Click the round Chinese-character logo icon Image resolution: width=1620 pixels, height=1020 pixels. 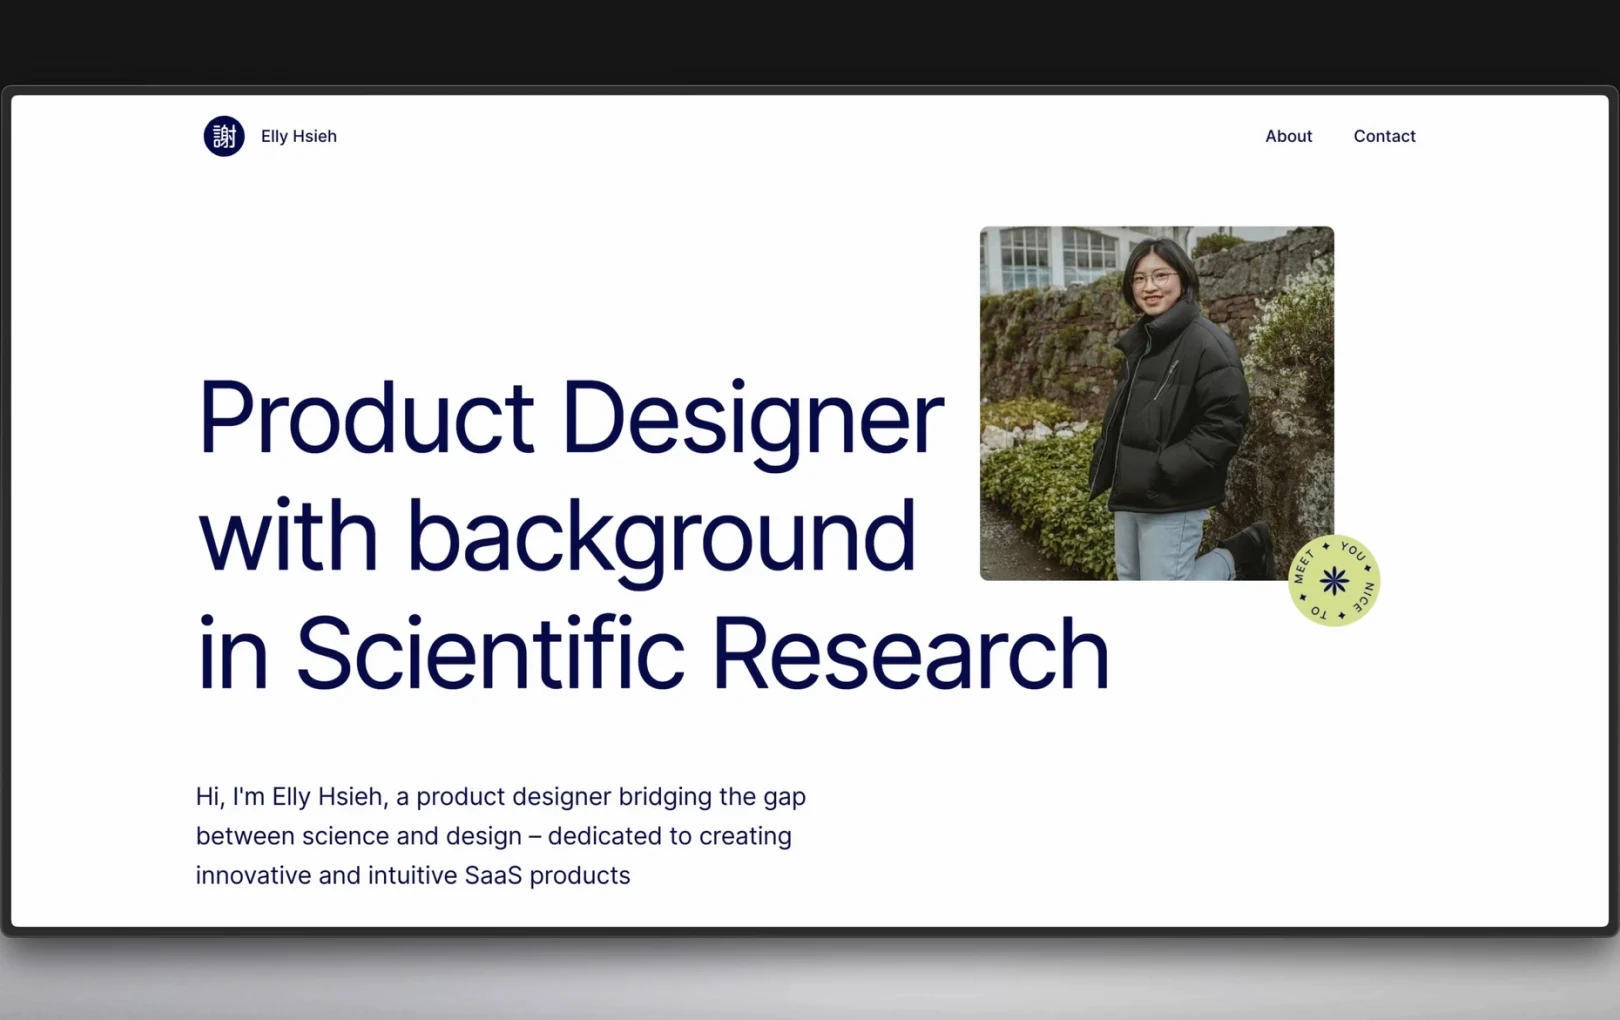224,136
